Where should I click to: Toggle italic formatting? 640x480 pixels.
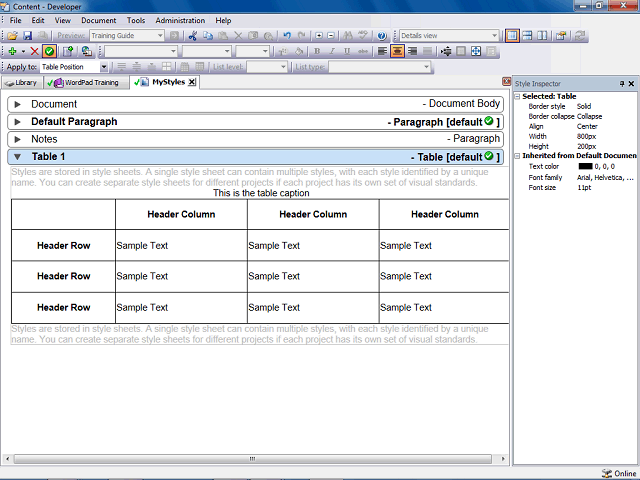pos(332,51)
